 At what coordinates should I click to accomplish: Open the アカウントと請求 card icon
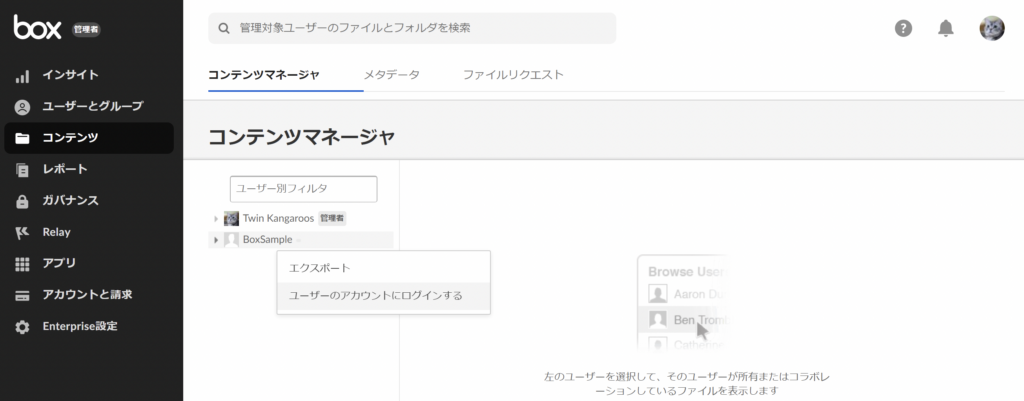tap(22, 295)
